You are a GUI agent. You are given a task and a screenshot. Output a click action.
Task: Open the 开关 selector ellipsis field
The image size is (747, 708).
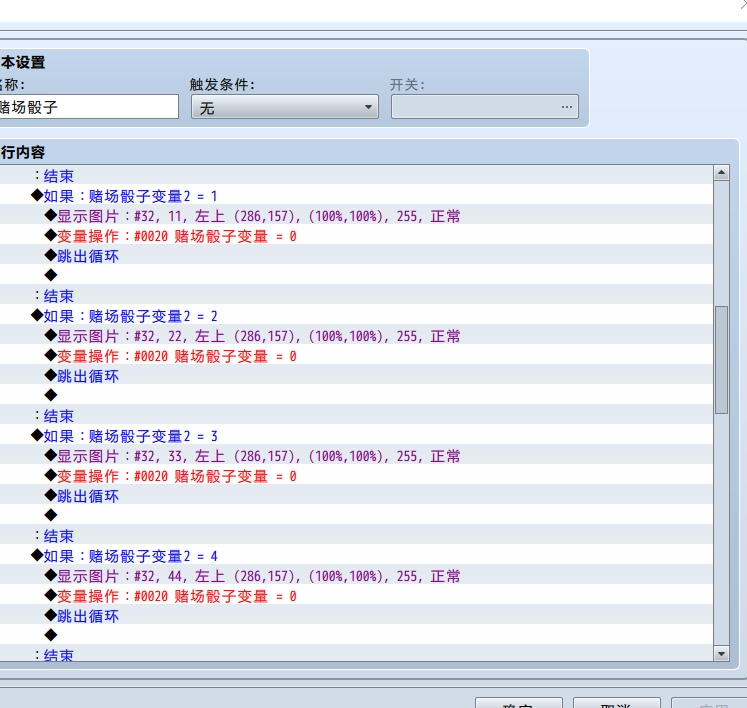pyautogui.click(x=485, y=107)
